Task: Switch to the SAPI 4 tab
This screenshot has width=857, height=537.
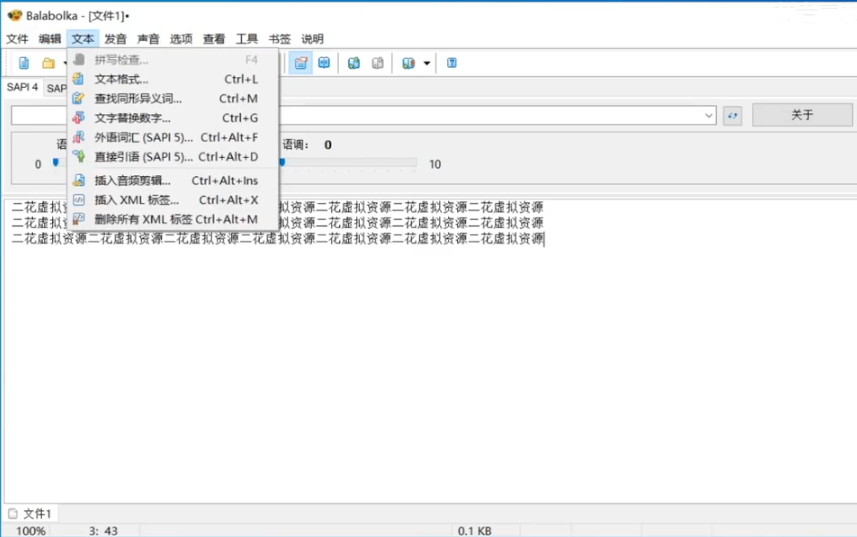Action: 22,87
